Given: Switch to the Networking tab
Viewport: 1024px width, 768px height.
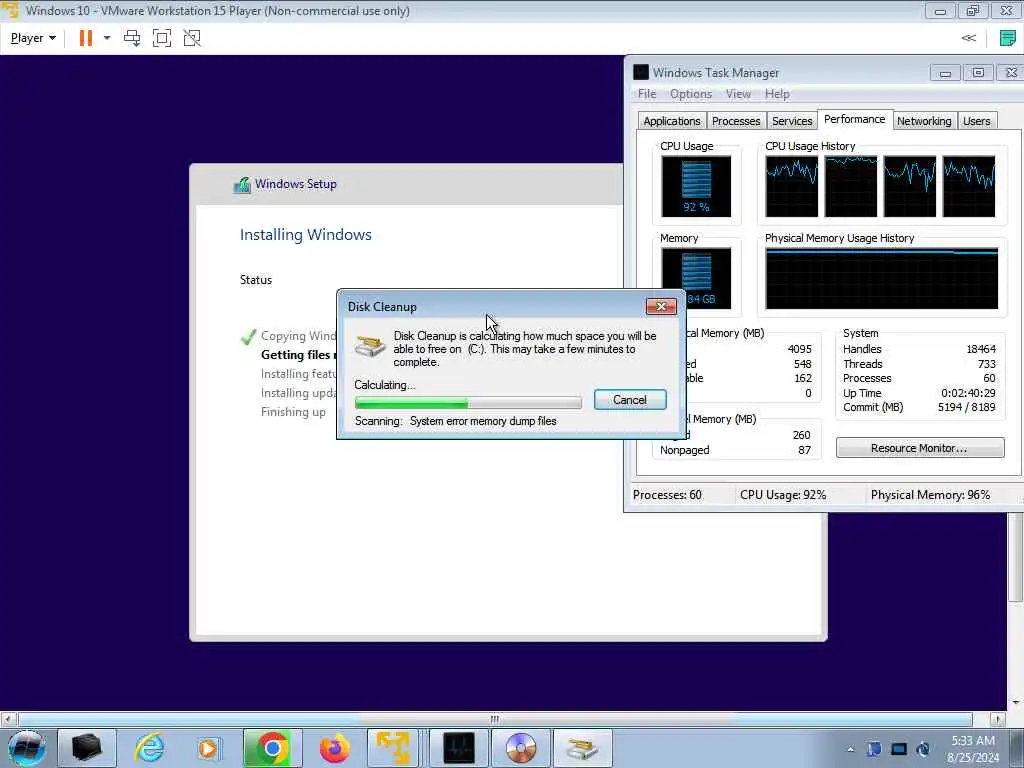Looking at the screenshot, I should tap(924, 121).
